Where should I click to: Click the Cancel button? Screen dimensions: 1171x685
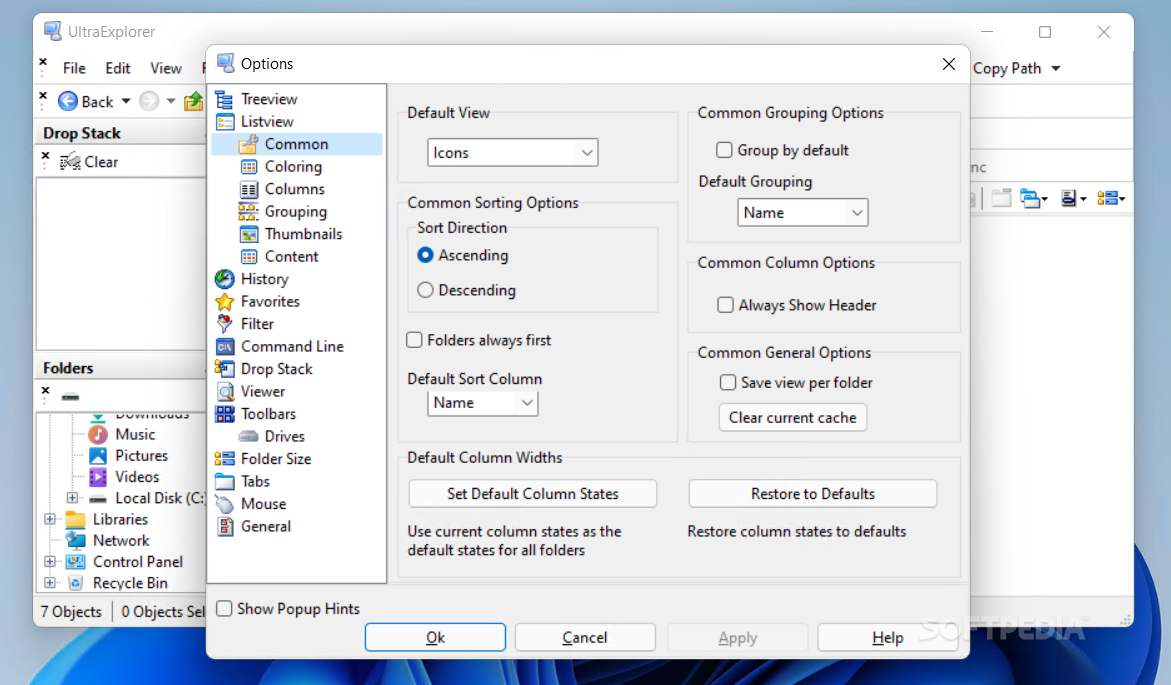point(585,637)
